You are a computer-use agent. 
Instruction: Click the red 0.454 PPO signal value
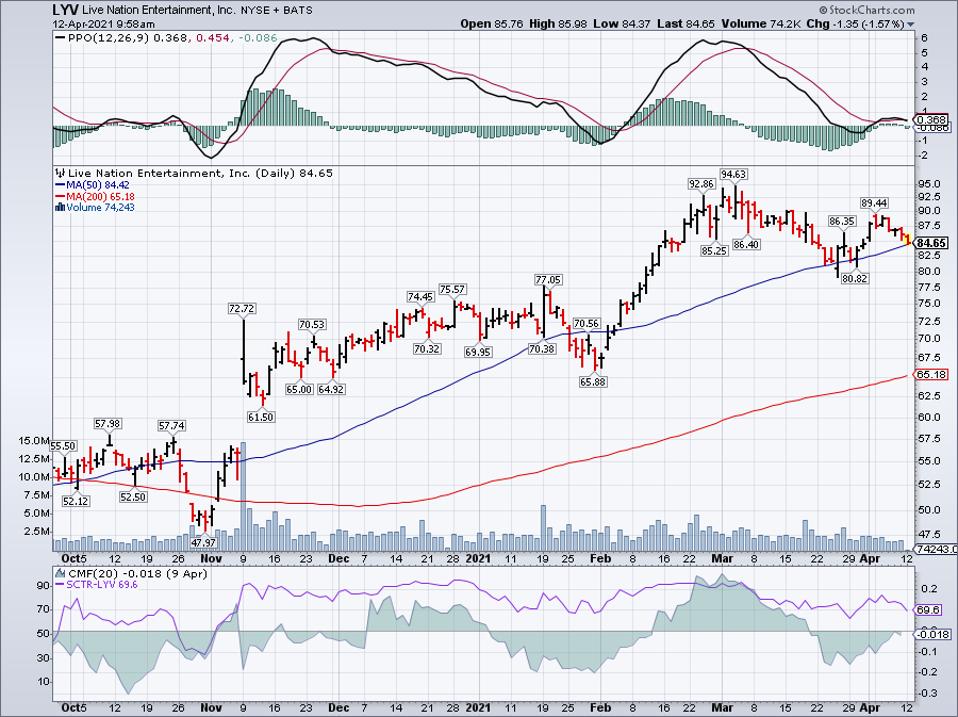[214, 38]
